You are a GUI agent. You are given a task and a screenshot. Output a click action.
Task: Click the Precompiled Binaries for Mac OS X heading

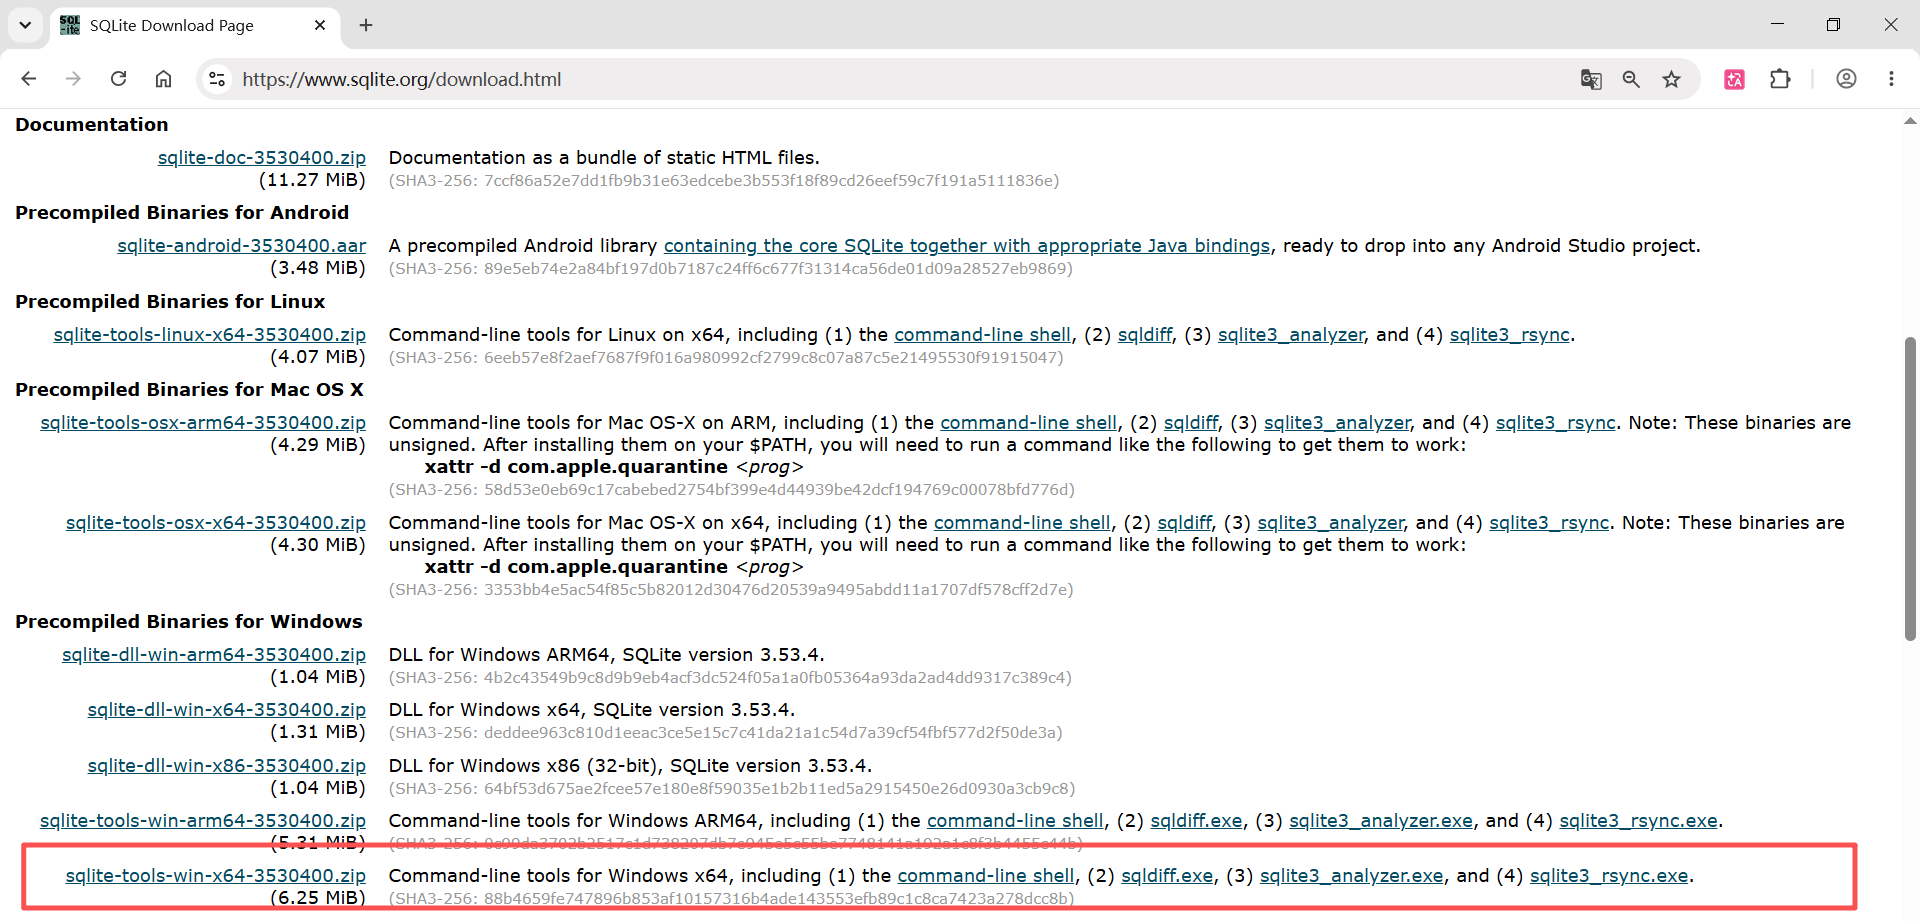(189, 389)
